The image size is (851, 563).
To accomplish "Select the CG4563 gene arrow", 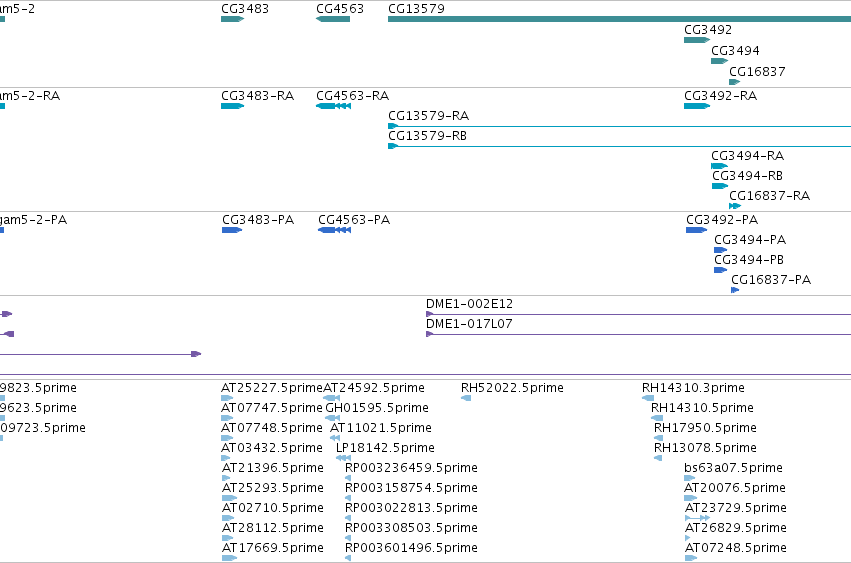I will [333, 19].
